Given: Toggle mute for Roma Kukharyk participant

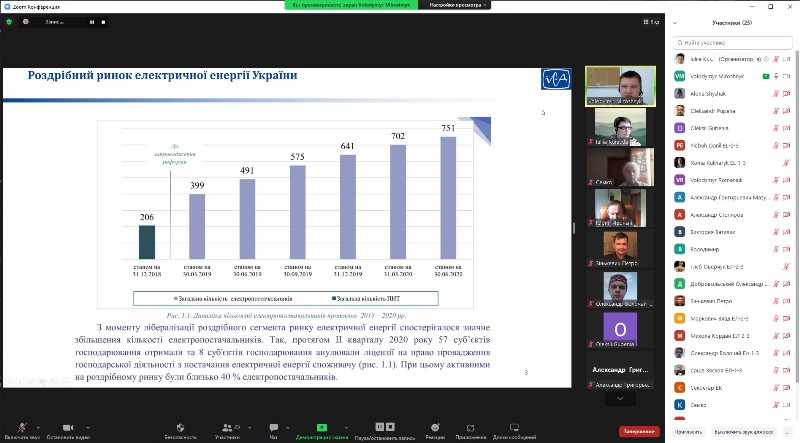Looking at the screenshot, I should 786,163.
